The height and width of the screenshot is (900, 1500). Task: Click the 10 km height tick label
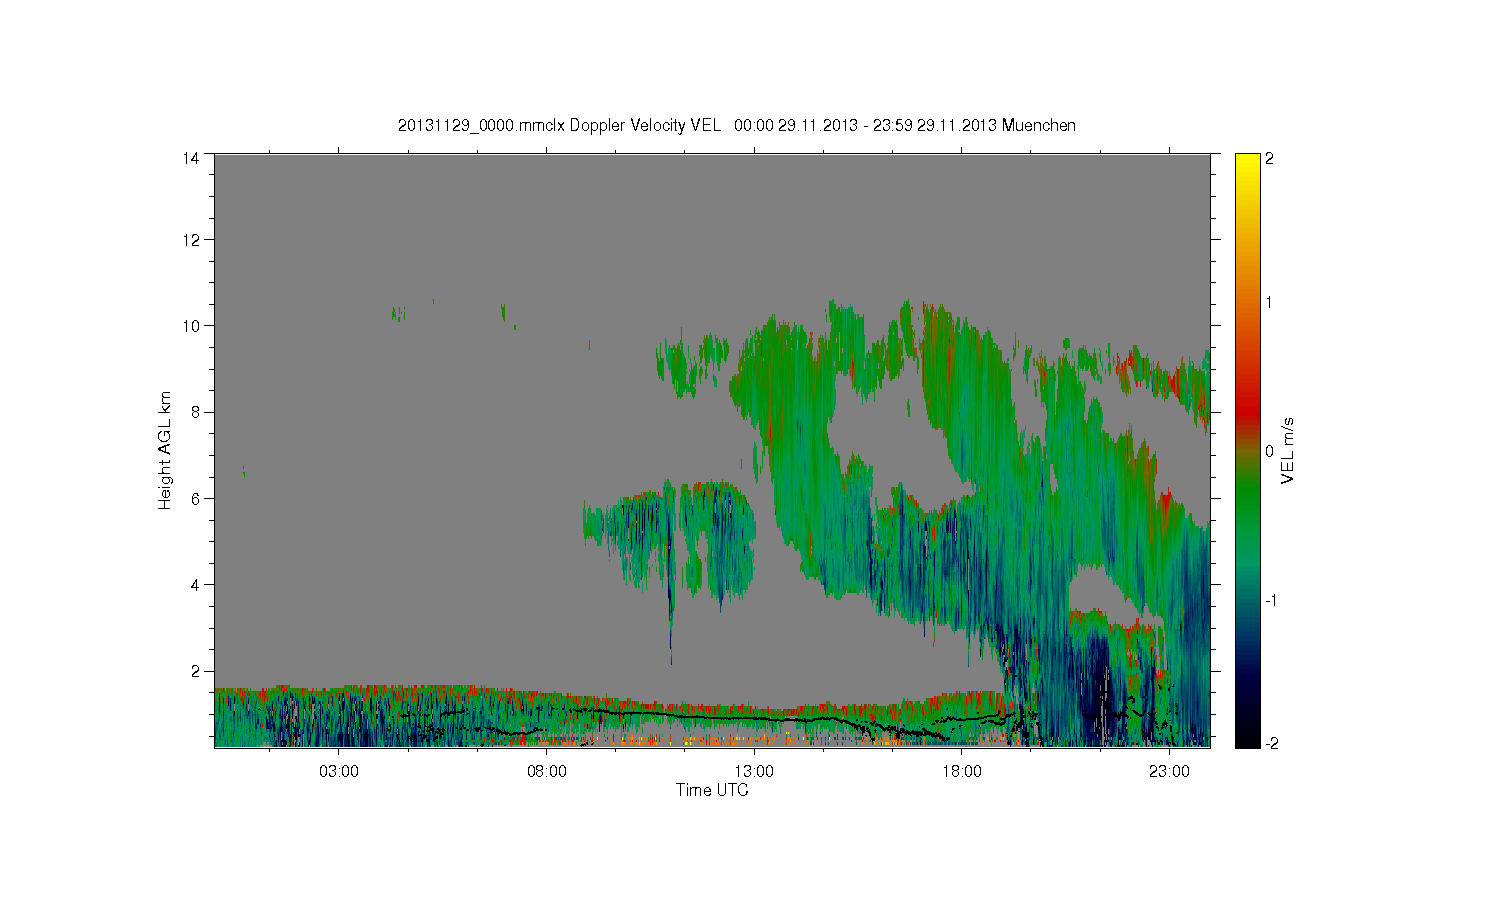190,325
